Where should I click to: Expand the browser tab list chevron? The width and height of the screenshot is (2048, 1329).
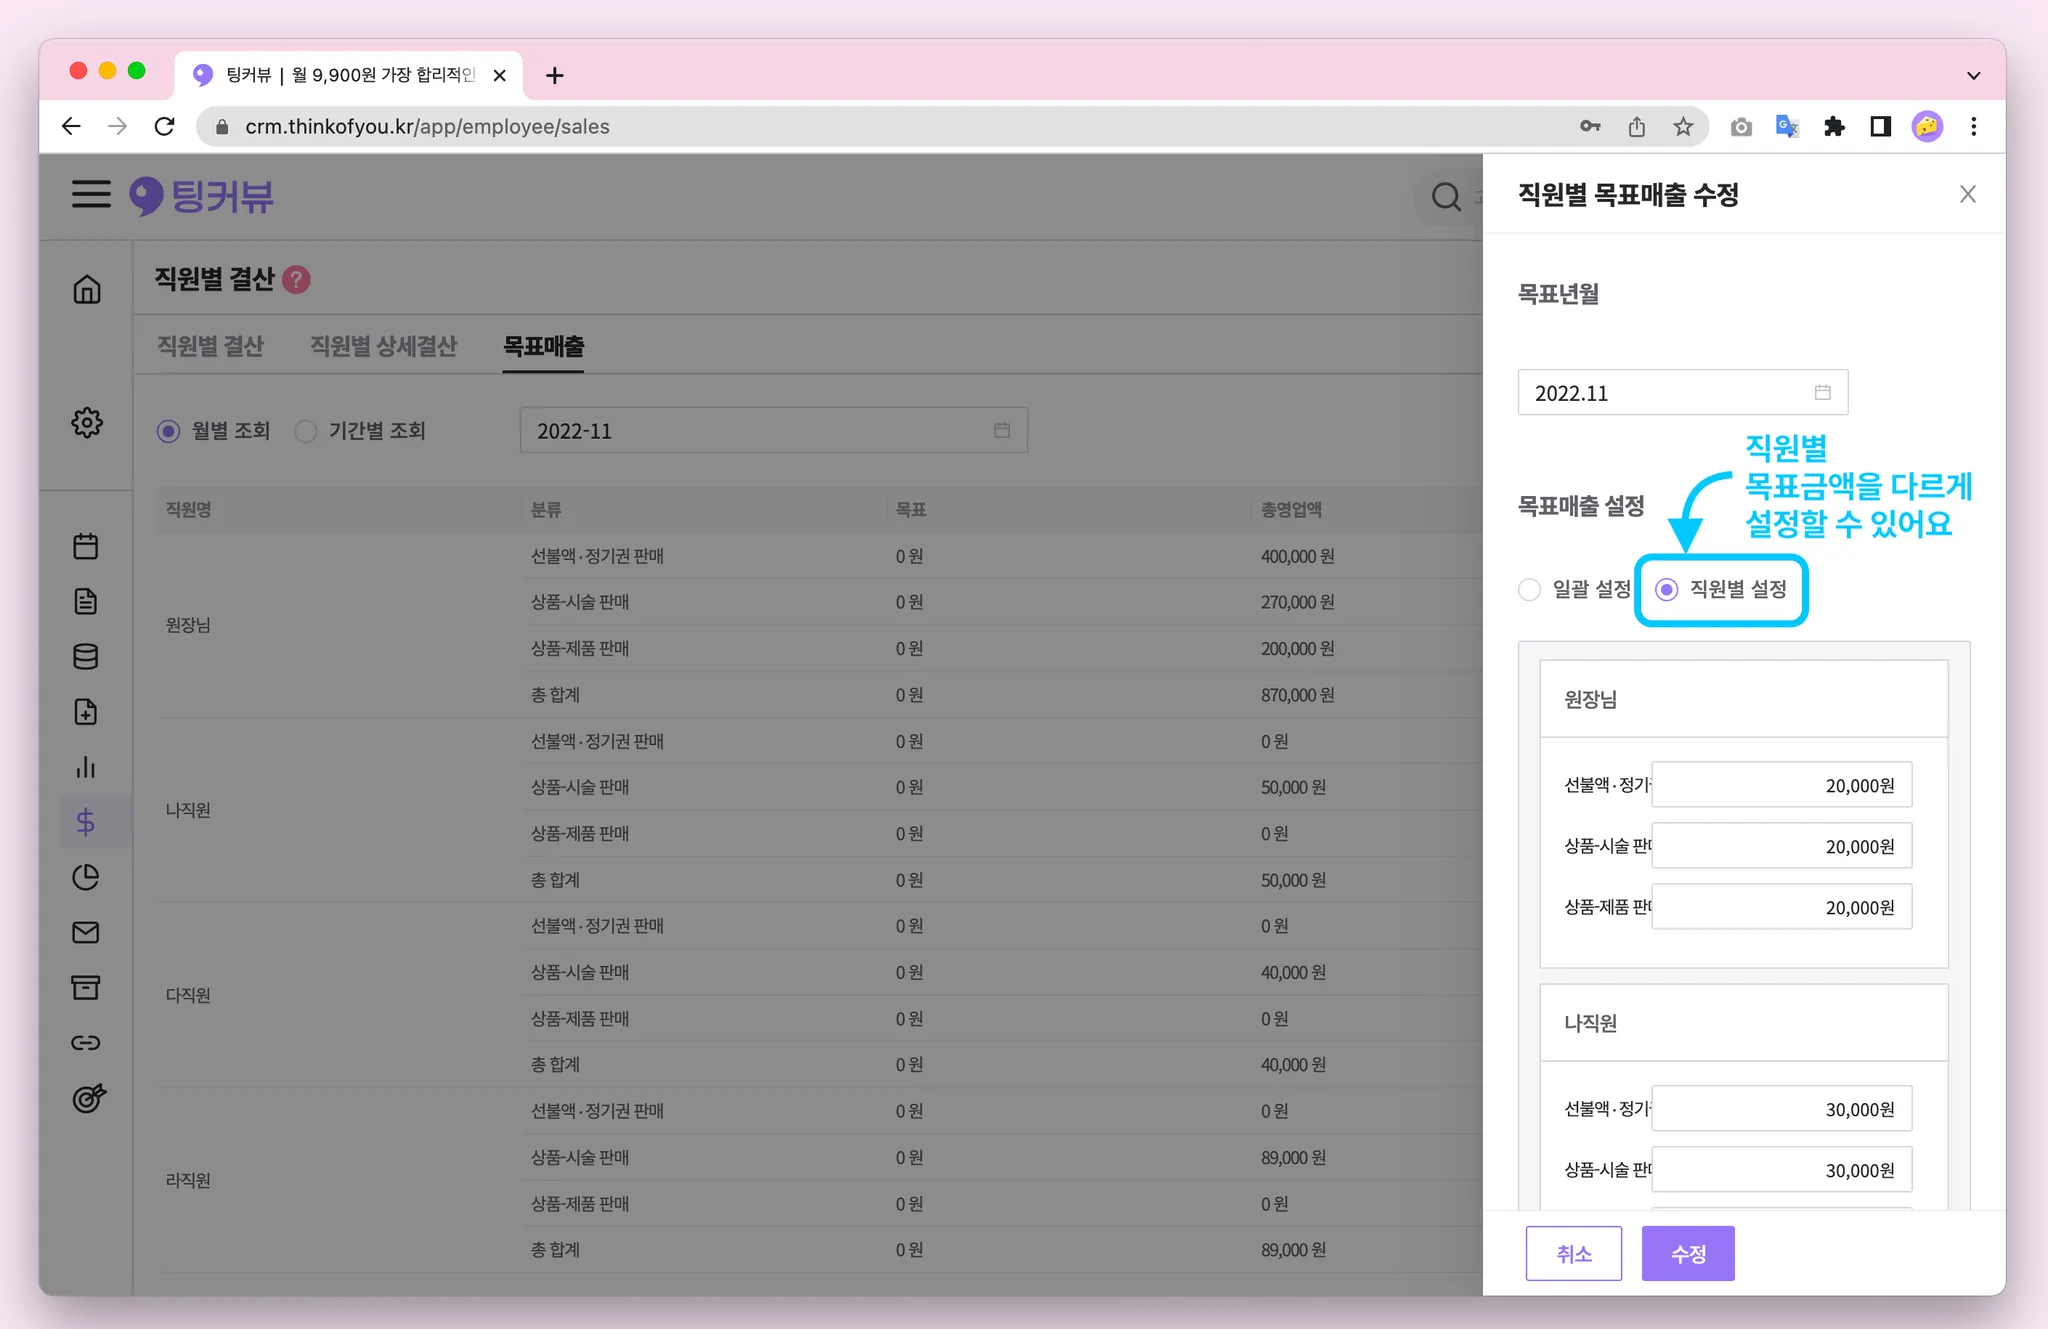[1973, 75]
